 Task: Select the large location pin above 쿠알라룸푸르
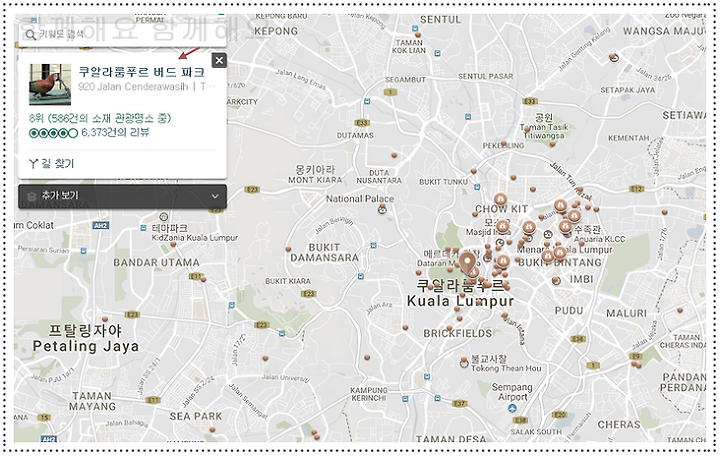[467, 264]
